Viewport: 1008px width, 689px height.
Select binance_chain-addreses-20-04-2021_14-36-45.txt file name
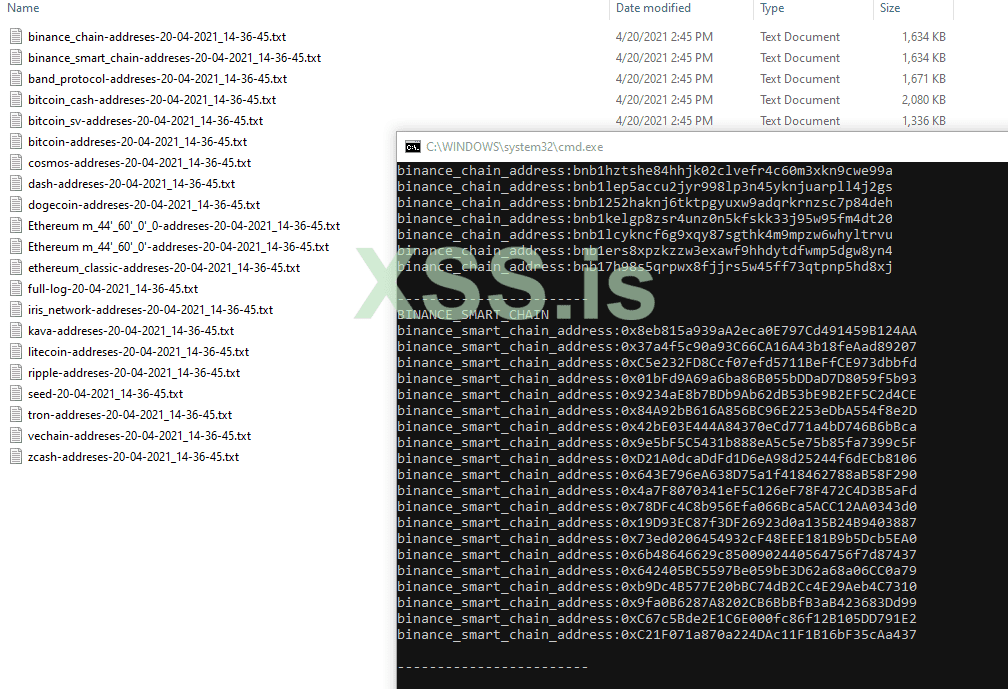157,37
